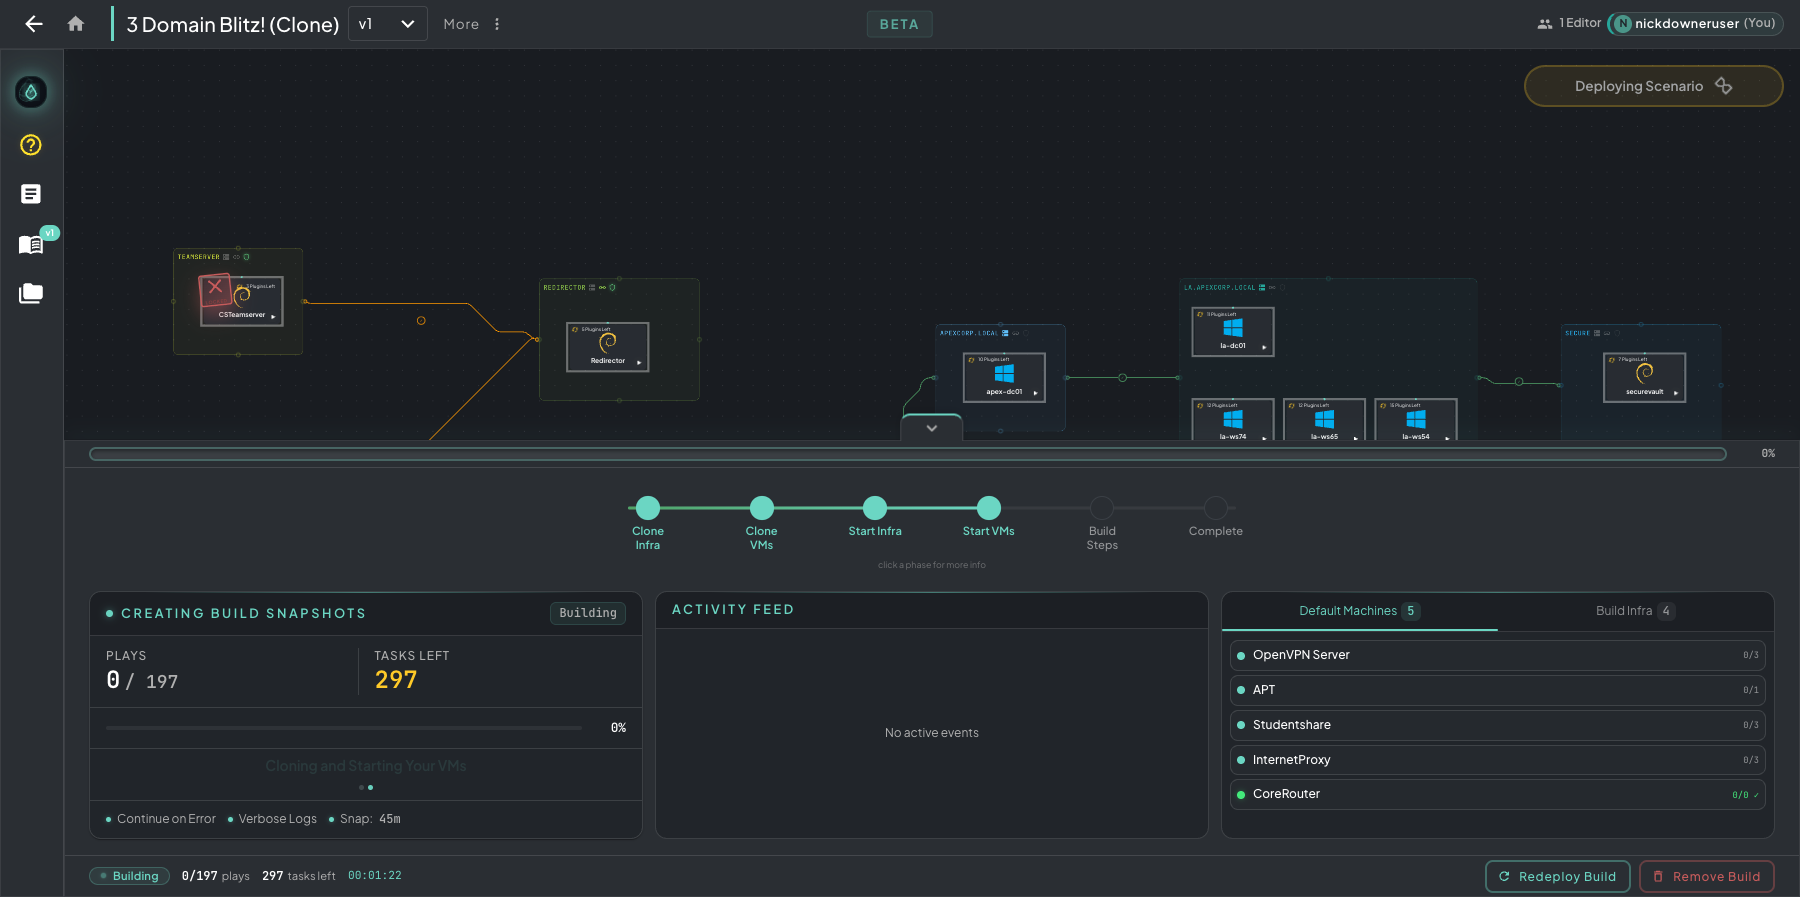Expand the OpenVPN Server machine row
Viewport: 1800px width, 897px height.
pyautogui.click(x=1497, y=655)
